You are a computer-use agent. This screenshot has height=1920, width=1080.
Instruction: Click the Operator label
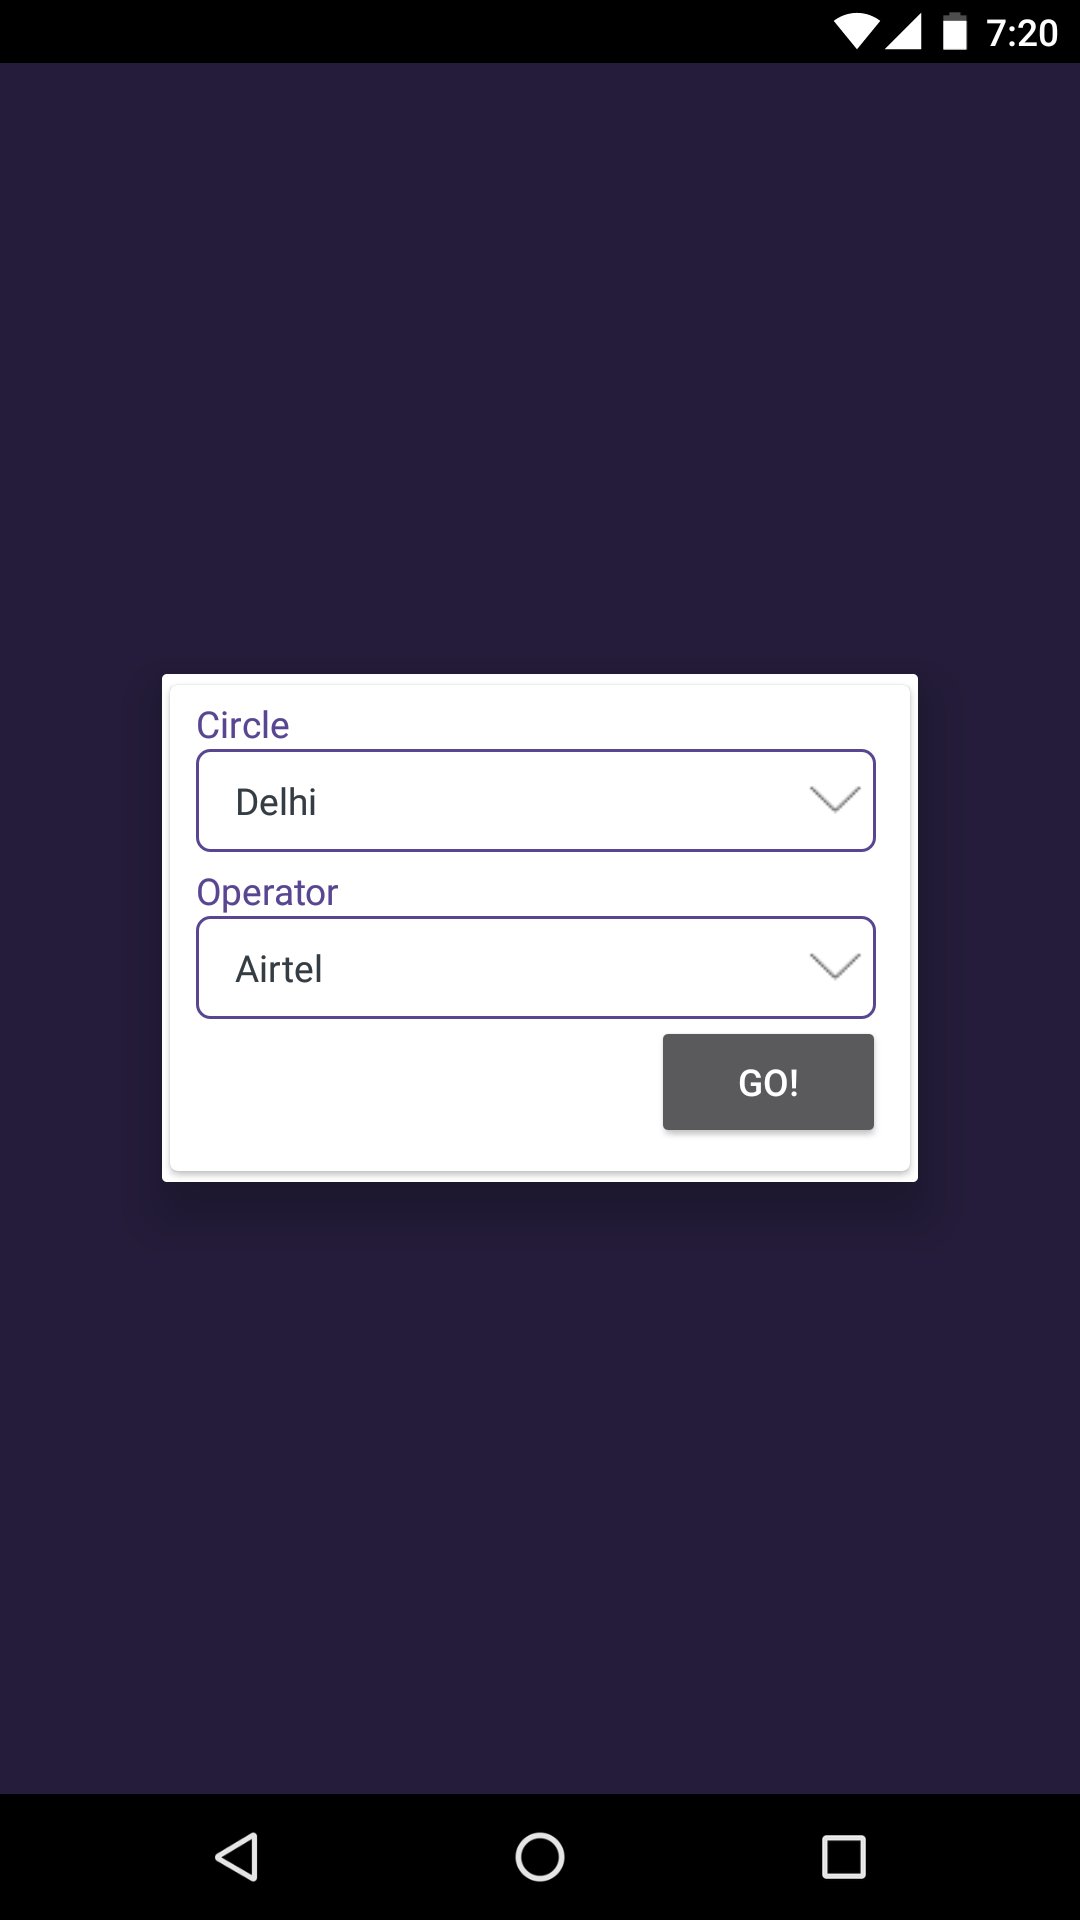click(268, 891)
